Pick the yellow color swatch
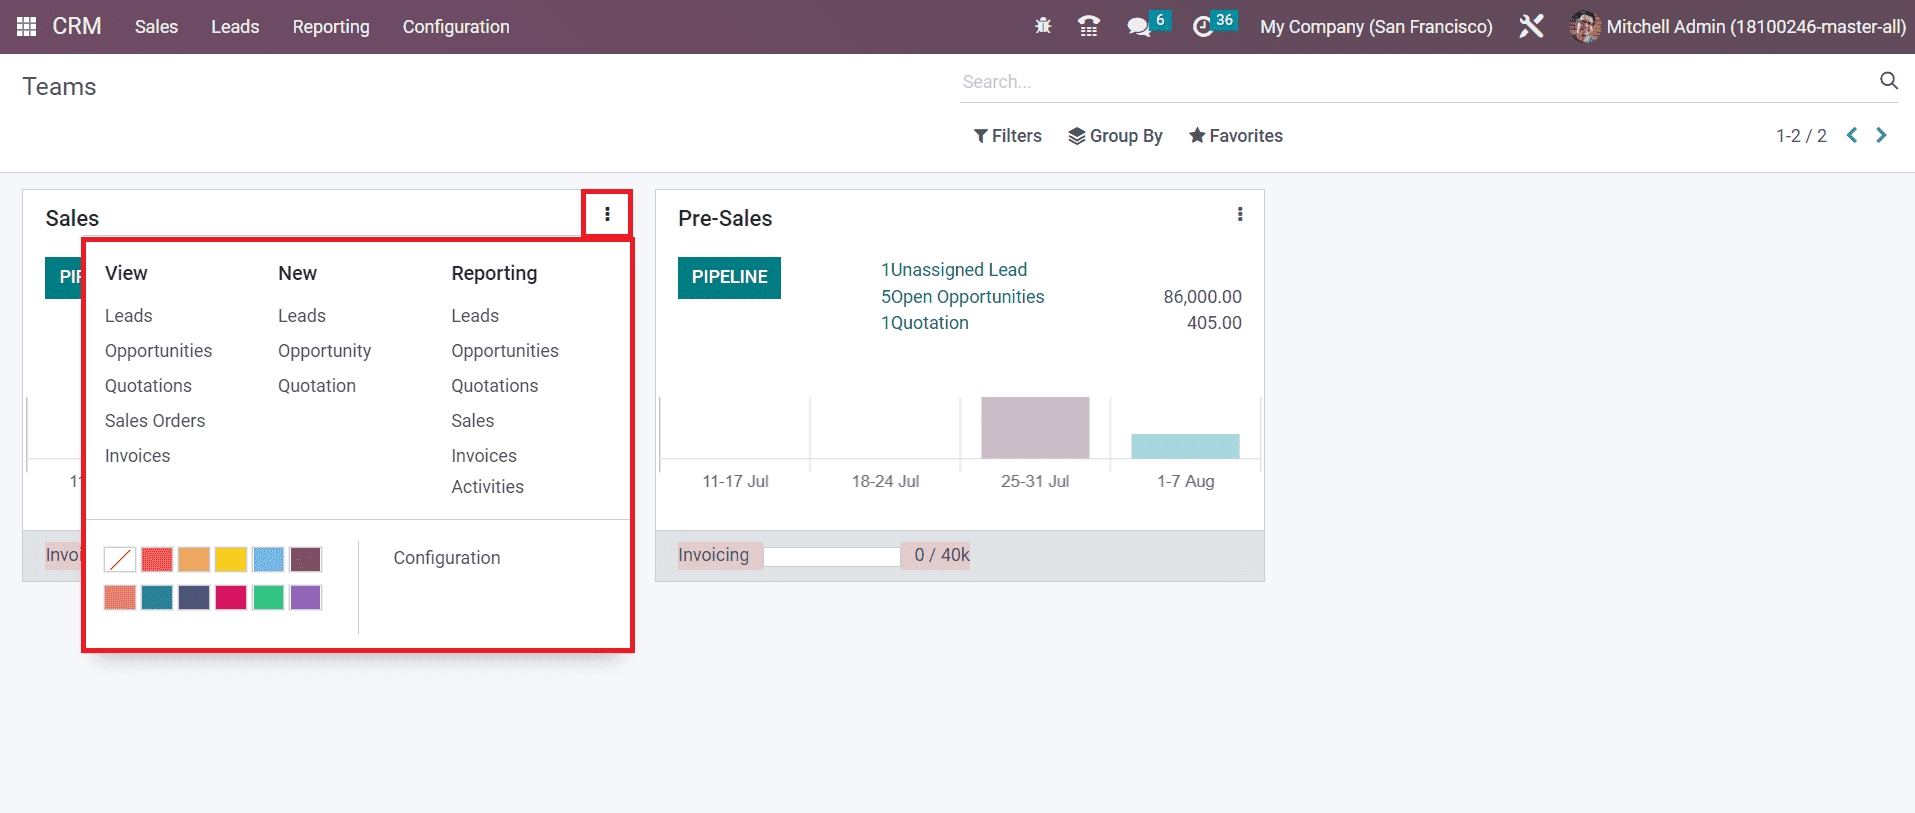Image resolution: width=1915 pixels, height=813 pixels. (x=231, y=559)
